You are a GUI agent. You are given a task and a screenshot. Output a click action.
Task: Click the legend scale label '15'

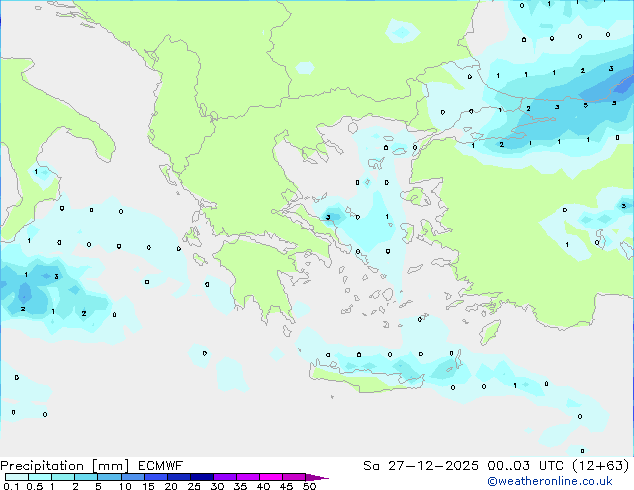tap(148, 486)
